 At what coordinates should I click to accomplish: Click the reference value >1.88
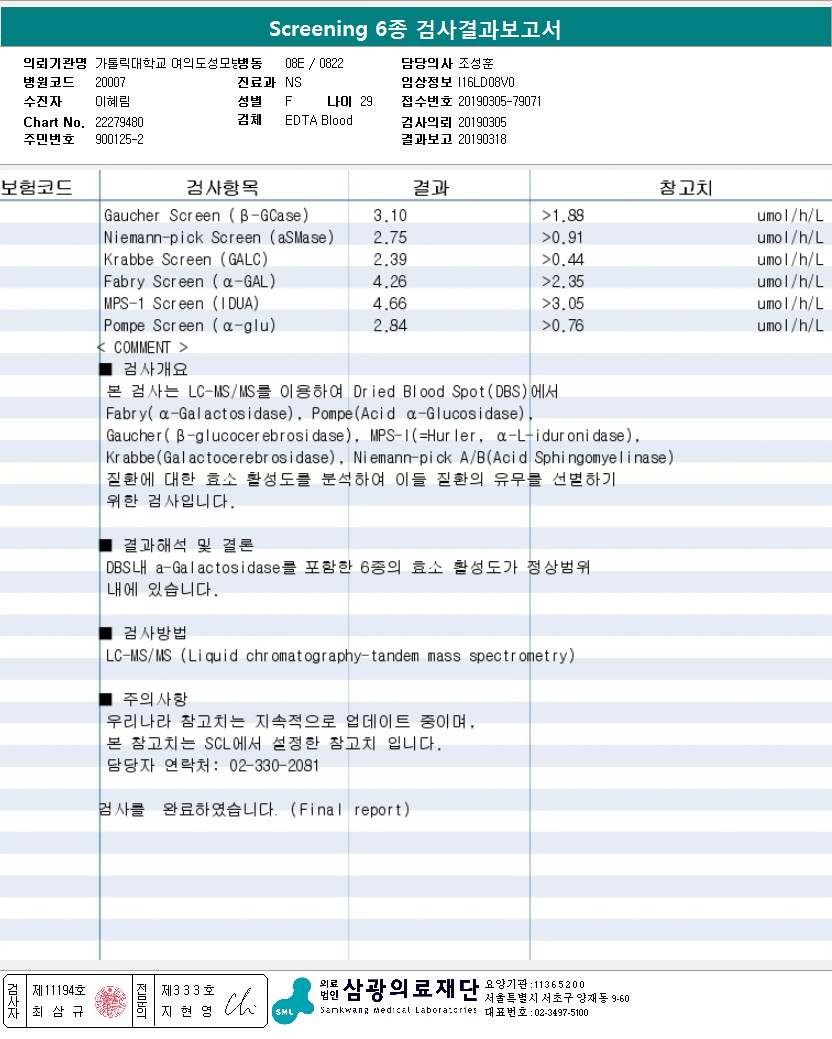pos(562,215)
